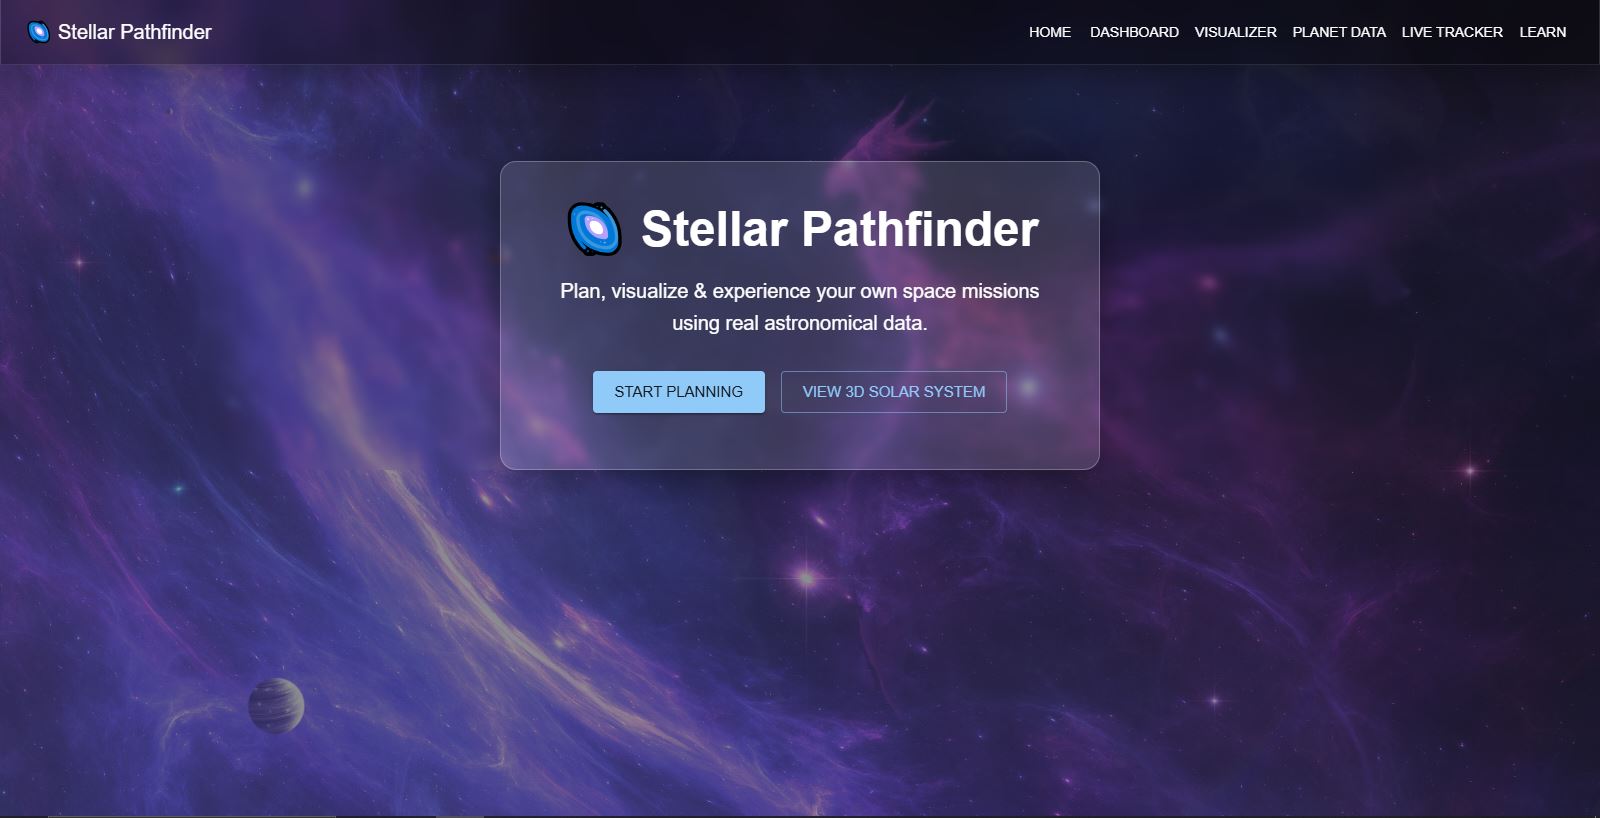The height and width of the screenshot is (818, 1600).
Task: Click the Stellar Pathfinder brand name in navbar
Action: click(x=135, y=32)
